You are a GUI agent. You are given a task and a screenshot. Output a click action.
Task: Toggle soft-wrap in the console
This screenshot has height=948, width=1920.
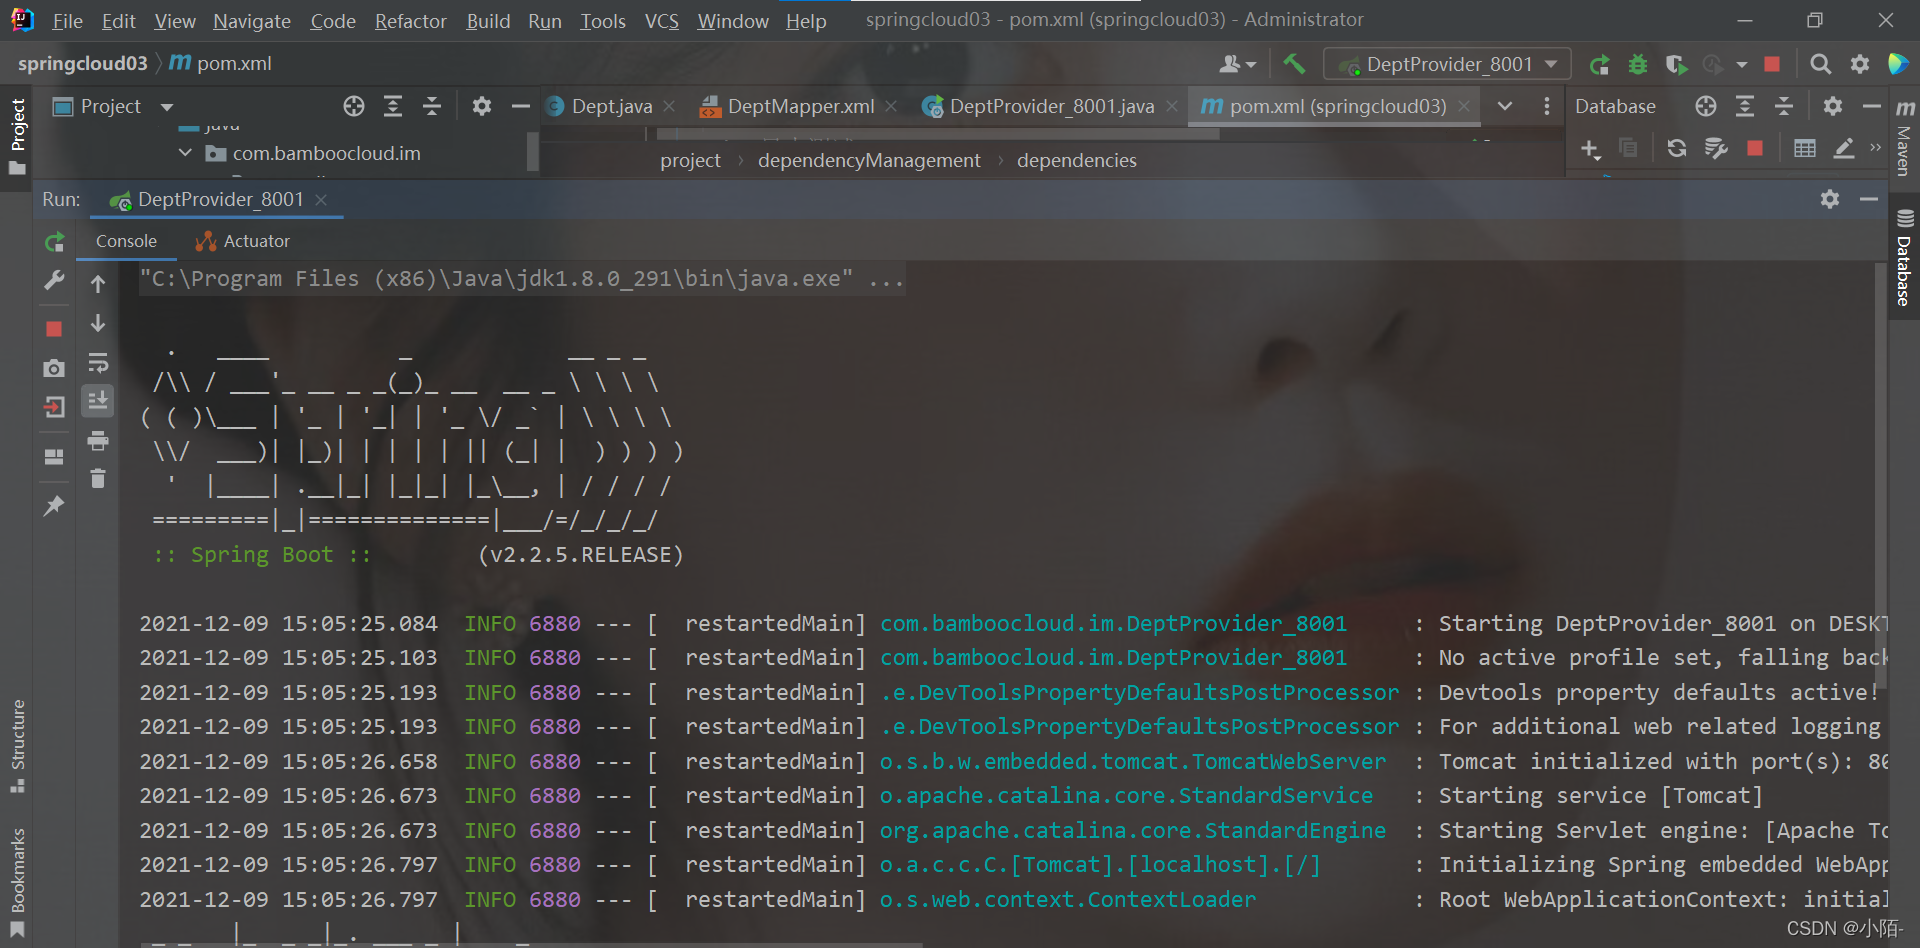98,363
